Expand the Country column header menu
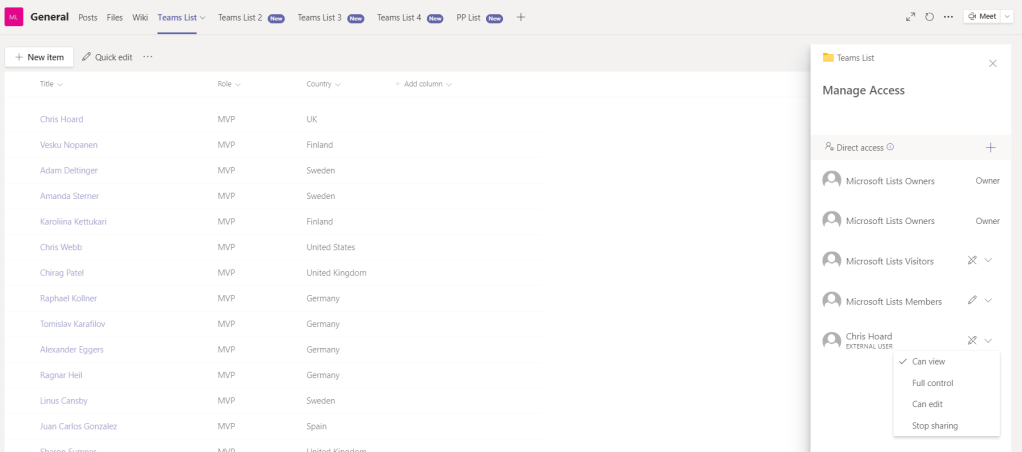The width and height of the screenshot is (1022, 452). point(336,84)
